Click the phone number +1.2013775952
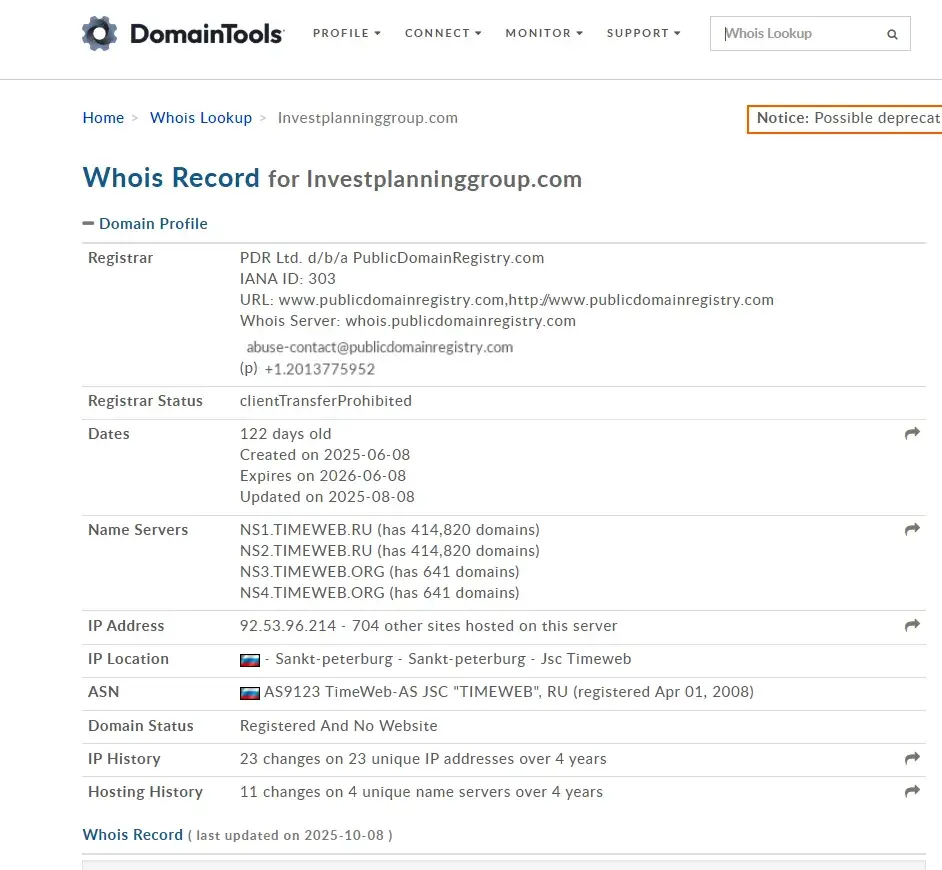 tap(320, 369)
